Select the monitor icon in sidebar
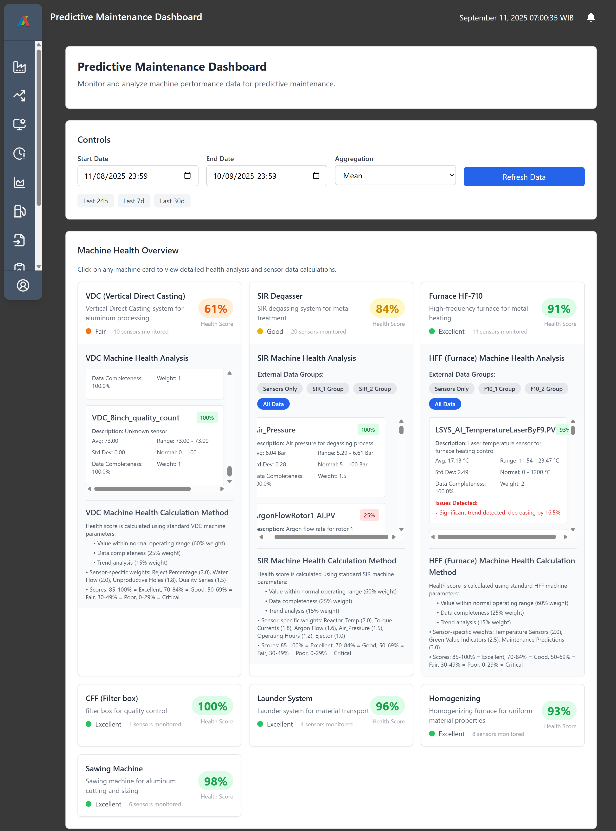Viewport: 616px width, 831px height. (19, 125)
